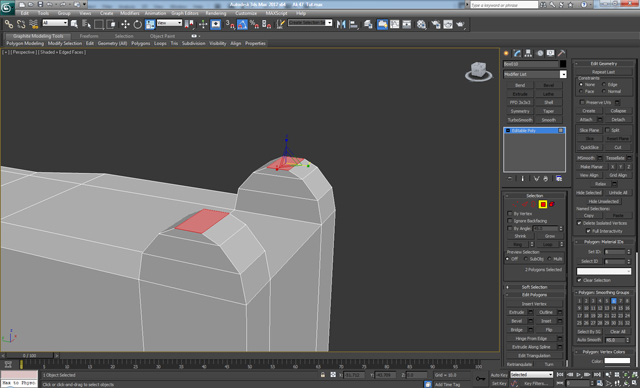
Task: Activate Bind to Space Warp tool
Action: click(33, 24)
